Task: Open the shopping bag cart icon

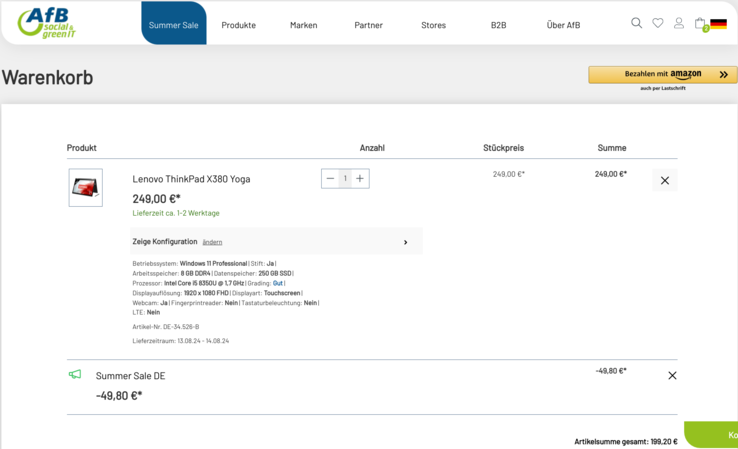Action: pyautogui.click(x=700, y=24)
